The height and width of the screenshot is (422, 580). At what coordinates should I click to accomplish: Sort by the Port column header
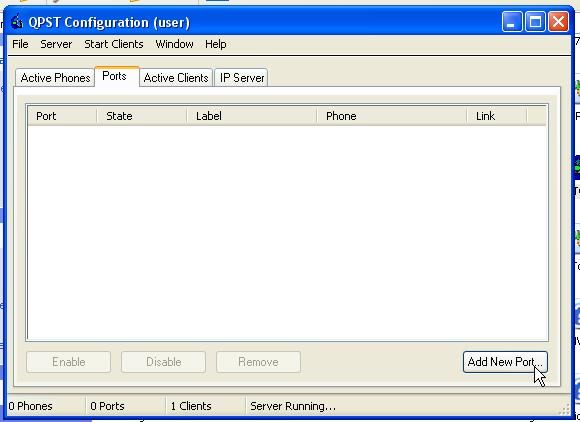click(x=62, y=116)
